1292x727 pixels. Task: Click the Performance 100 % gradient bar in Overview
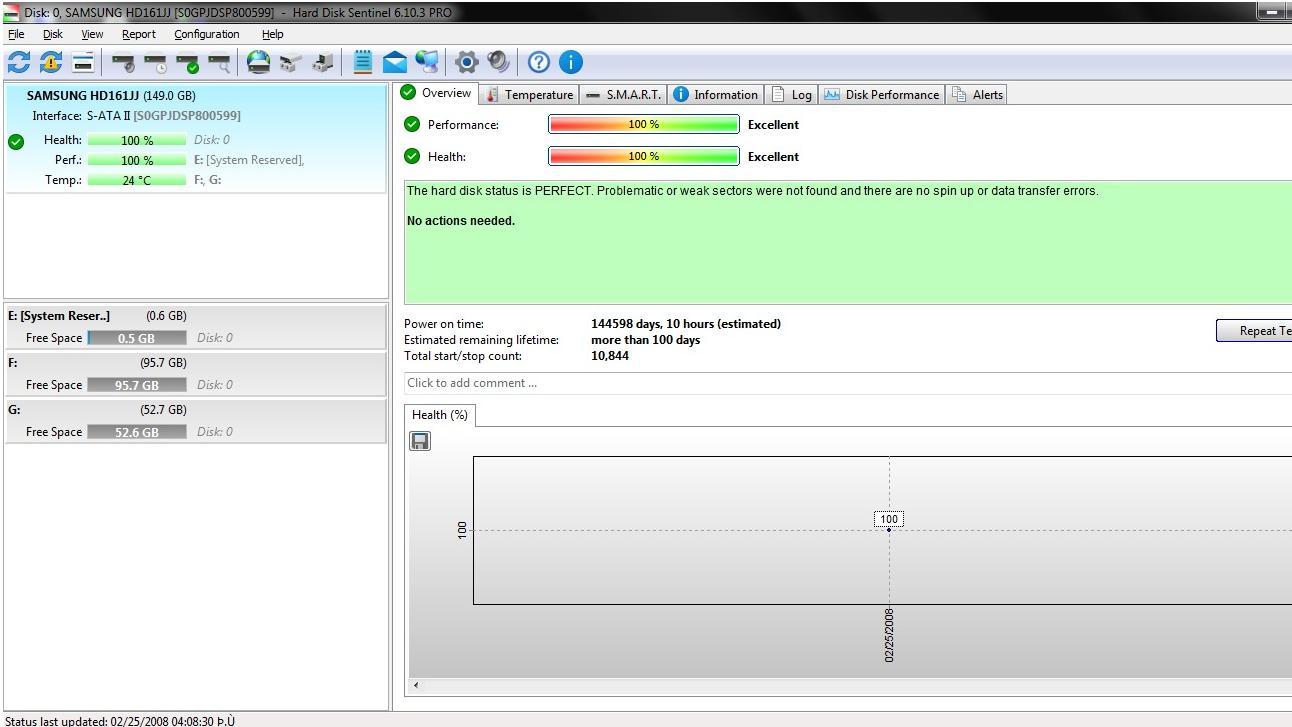644,125
